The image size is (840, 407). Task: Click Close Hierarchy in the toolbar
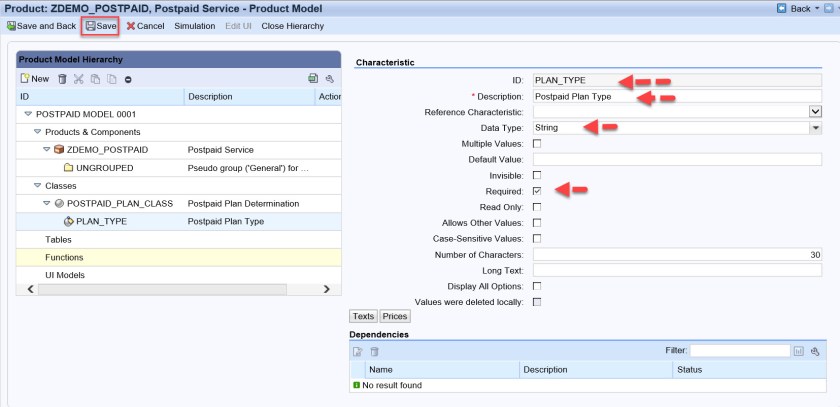coord(292,26)
